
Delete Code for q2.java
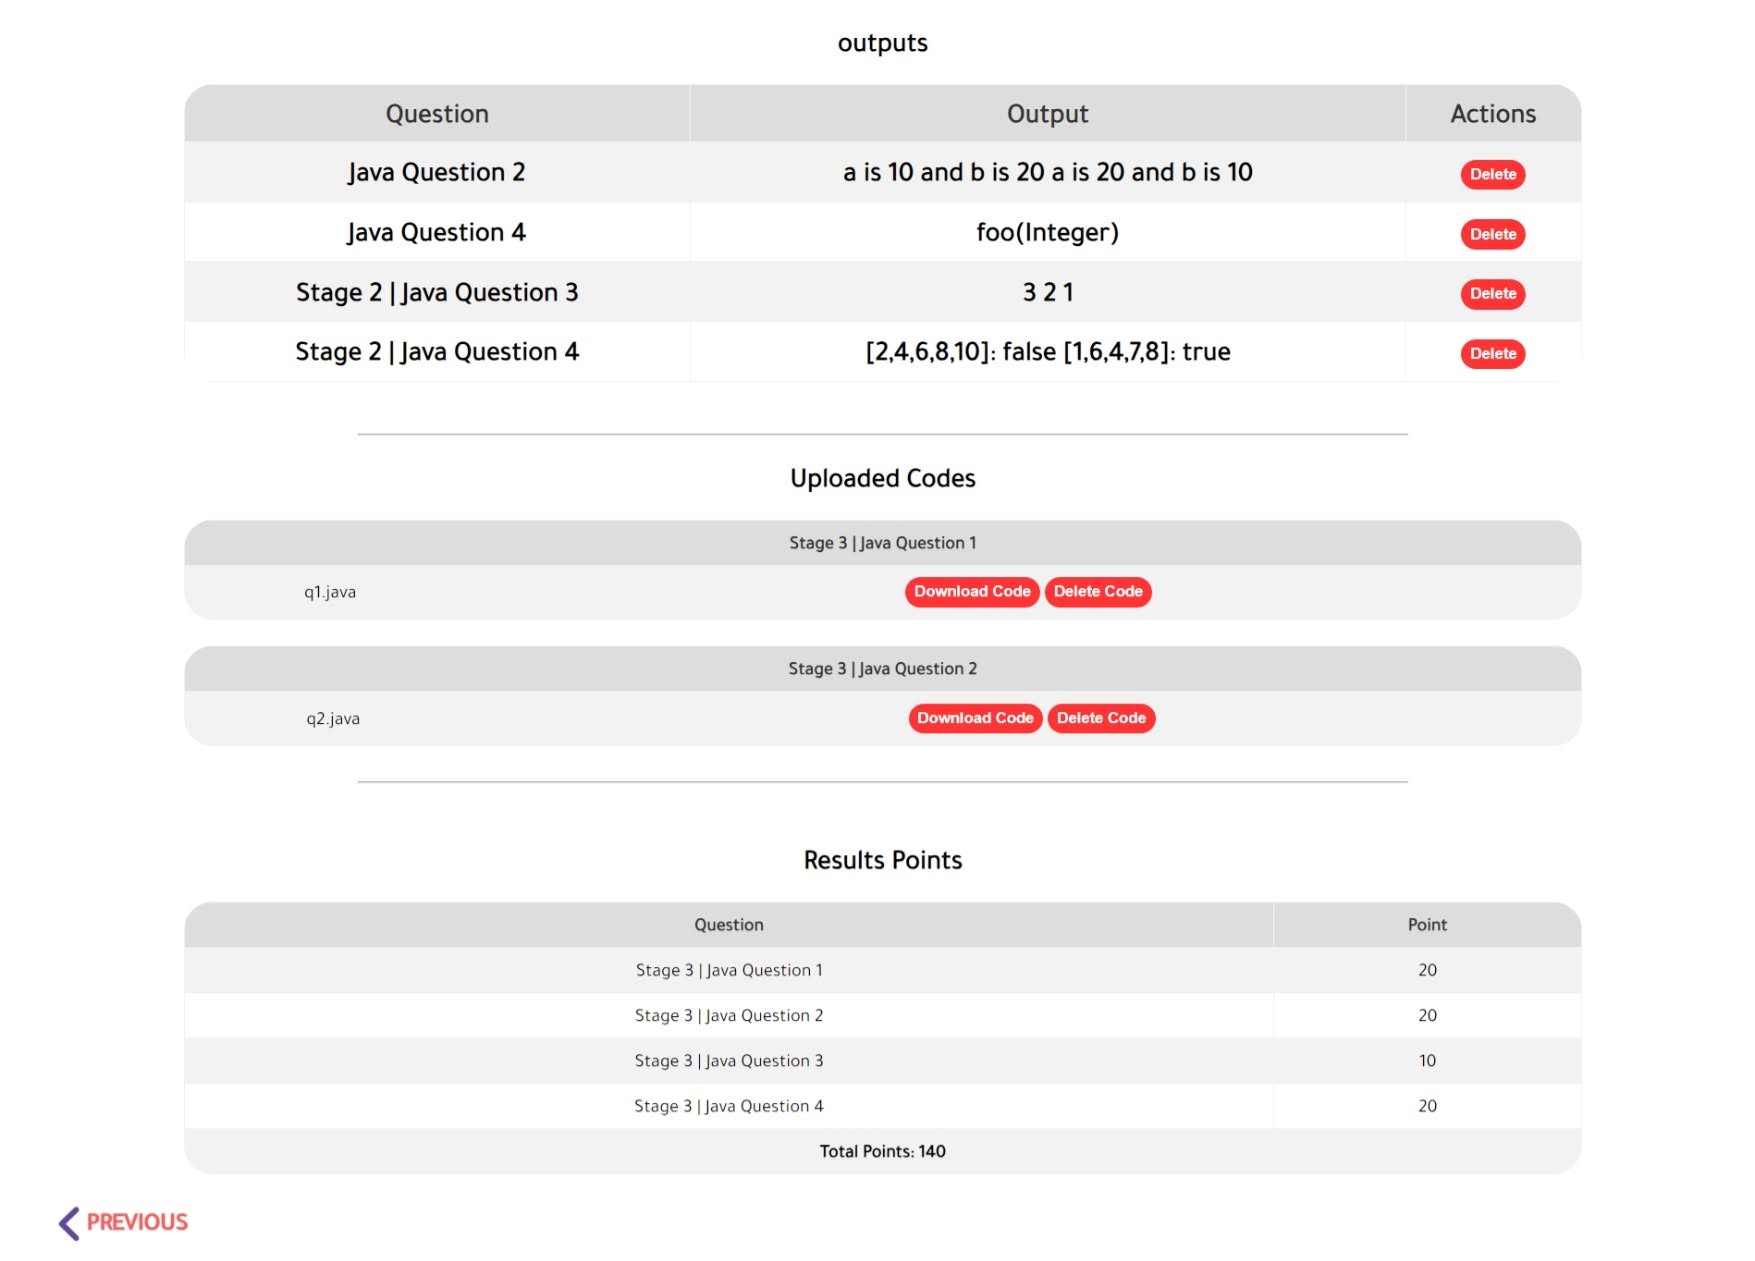click(1101, 718)
